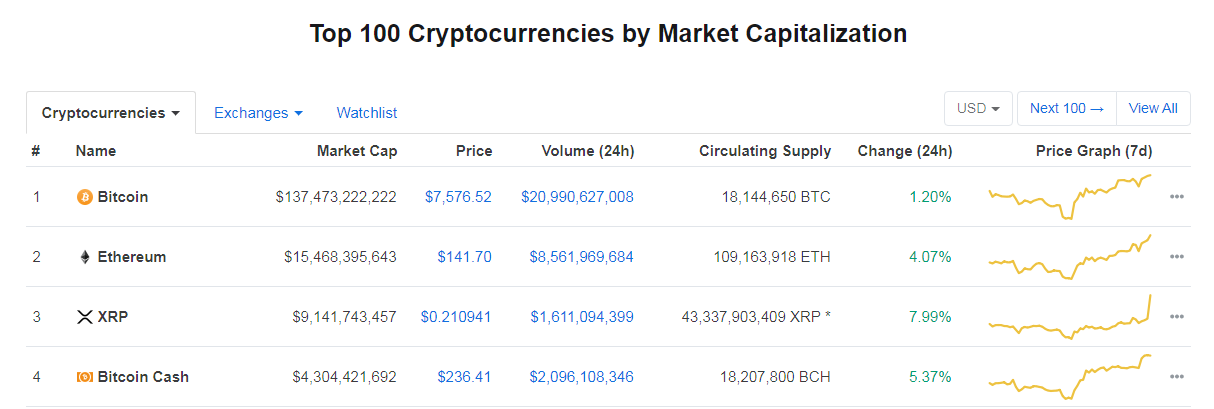Click the XRP logo icon
This screenshot has width=1214, height=409.
click(85, 317)
